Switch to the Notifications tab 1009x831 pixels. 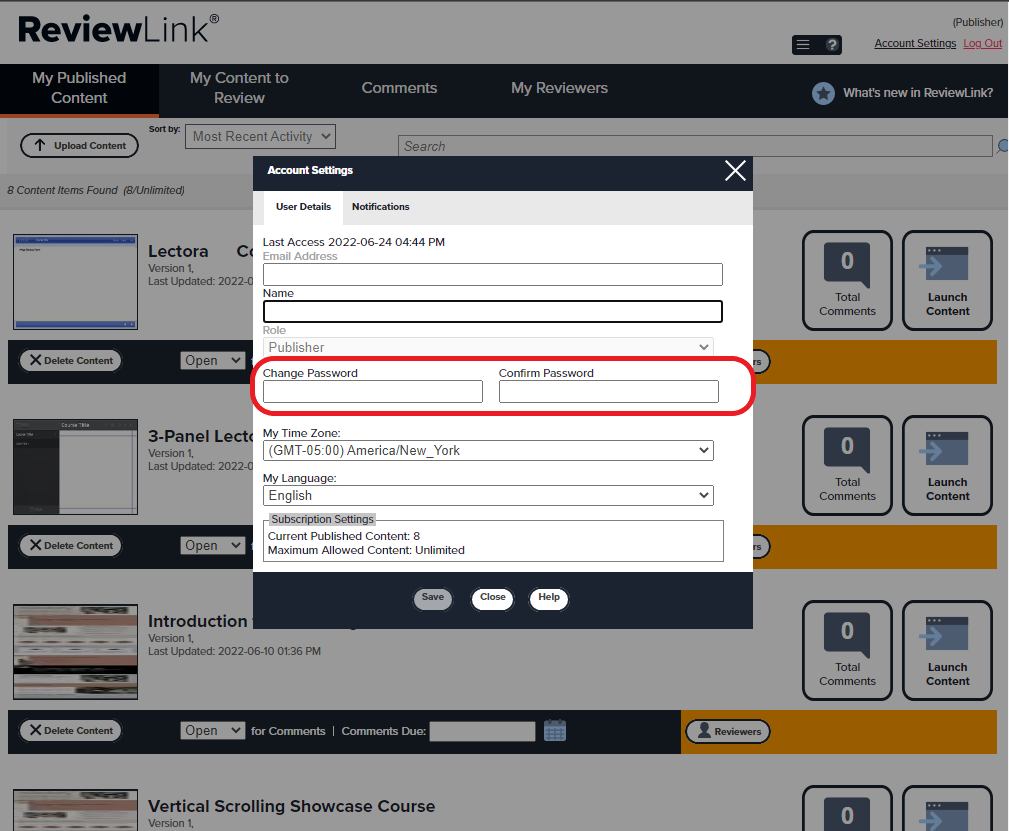click(380, 207)
